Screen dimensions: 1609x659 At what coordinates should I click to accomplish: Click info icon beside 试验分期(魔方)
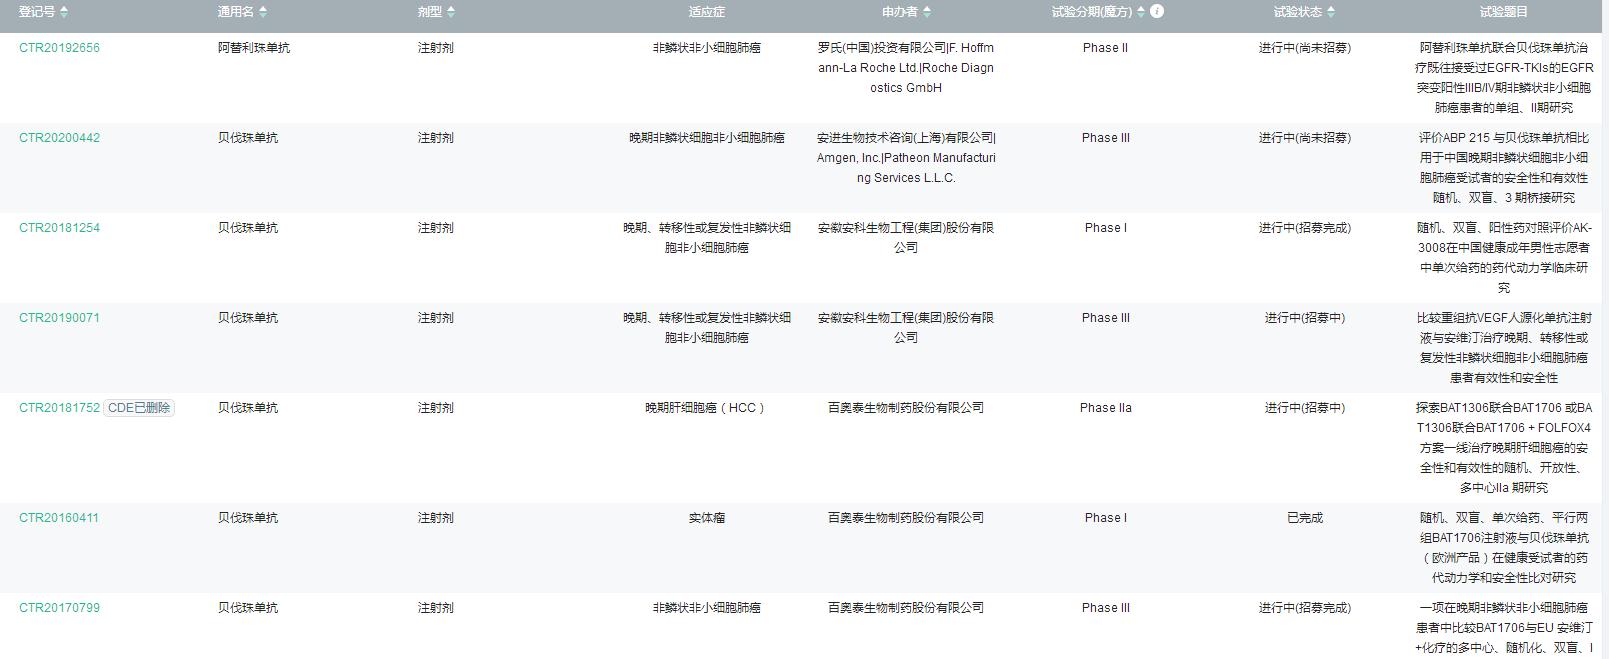[x=1157, y=11]
